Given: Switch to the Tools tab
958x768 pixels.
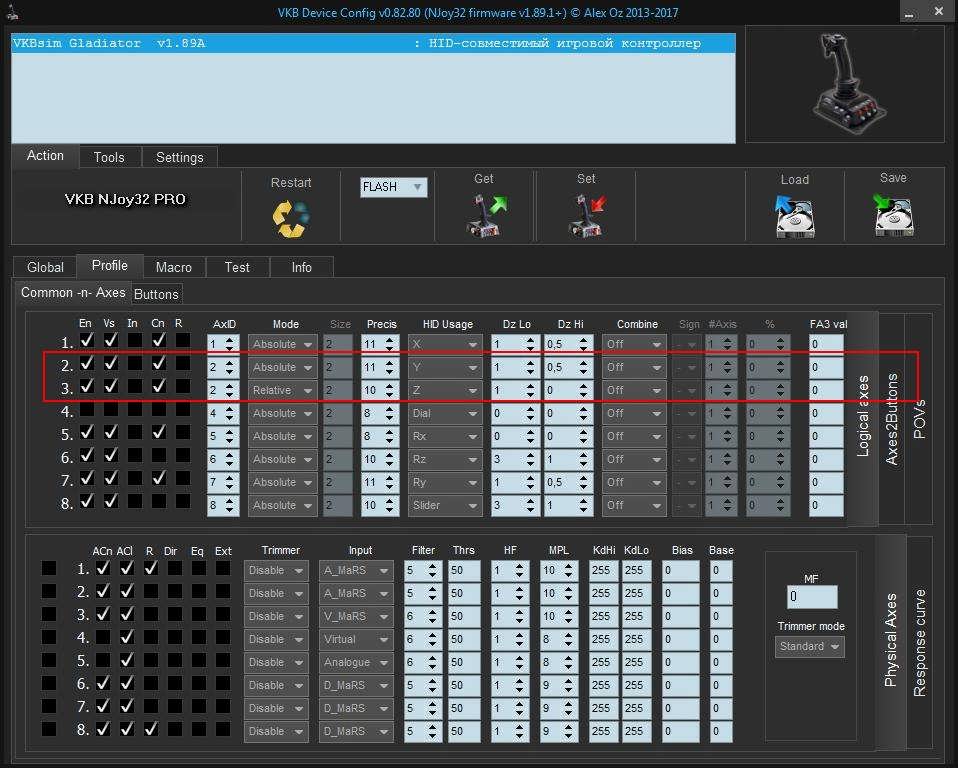Looking at the screenshot, I should coord(109,157).
